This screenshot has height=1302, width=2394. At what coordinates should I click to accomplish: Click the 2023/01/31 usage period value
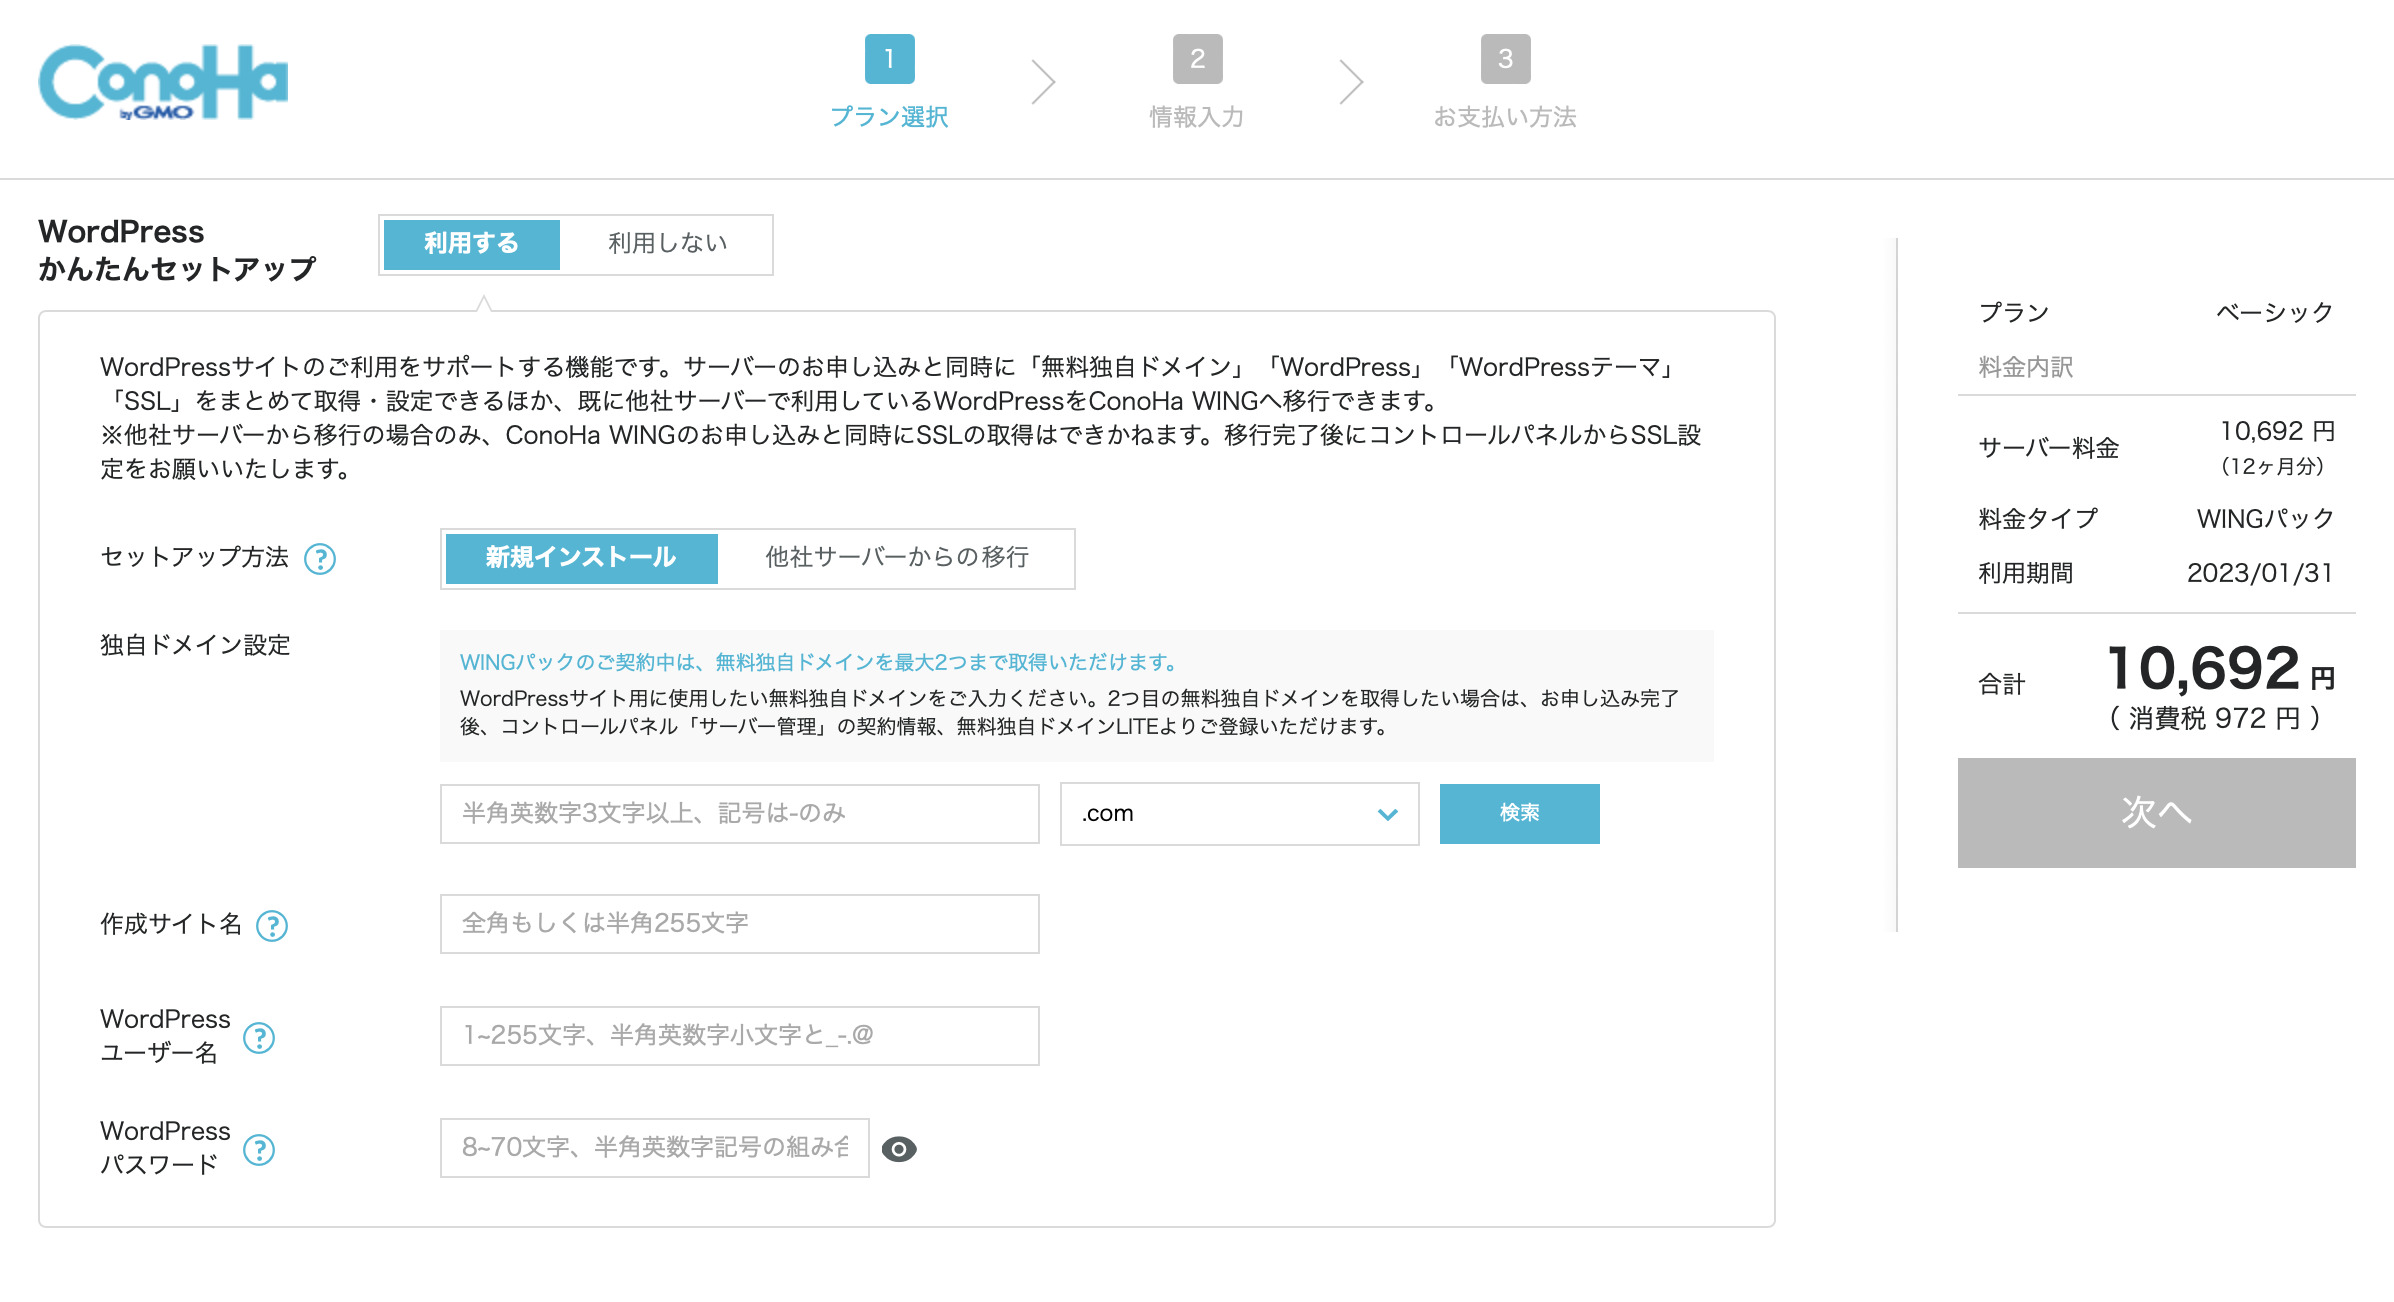[x=2260, y=573]
